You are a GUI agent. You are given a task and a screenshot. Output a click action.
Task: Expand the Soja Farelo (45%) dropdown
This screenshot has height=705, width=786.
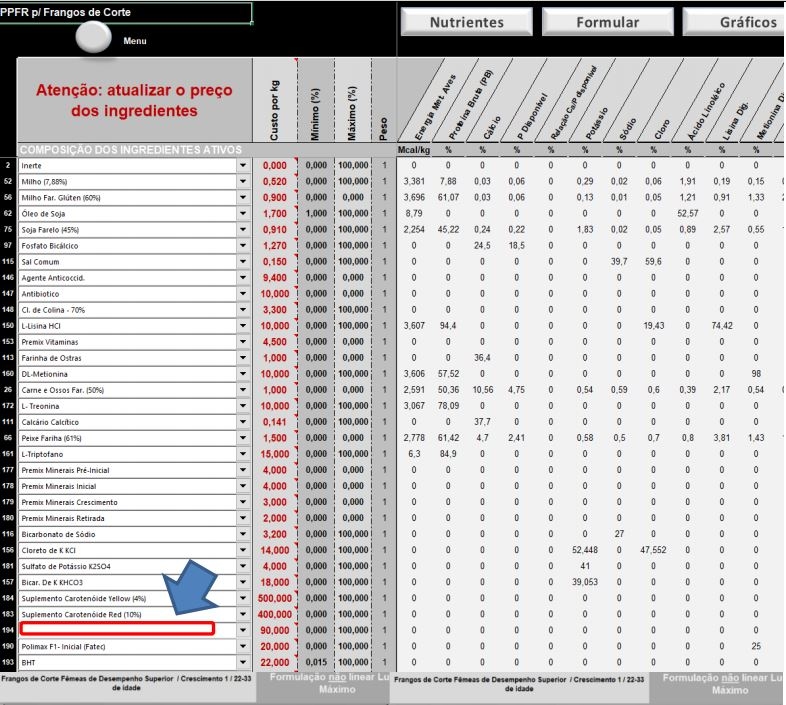(x=243, y=230)
